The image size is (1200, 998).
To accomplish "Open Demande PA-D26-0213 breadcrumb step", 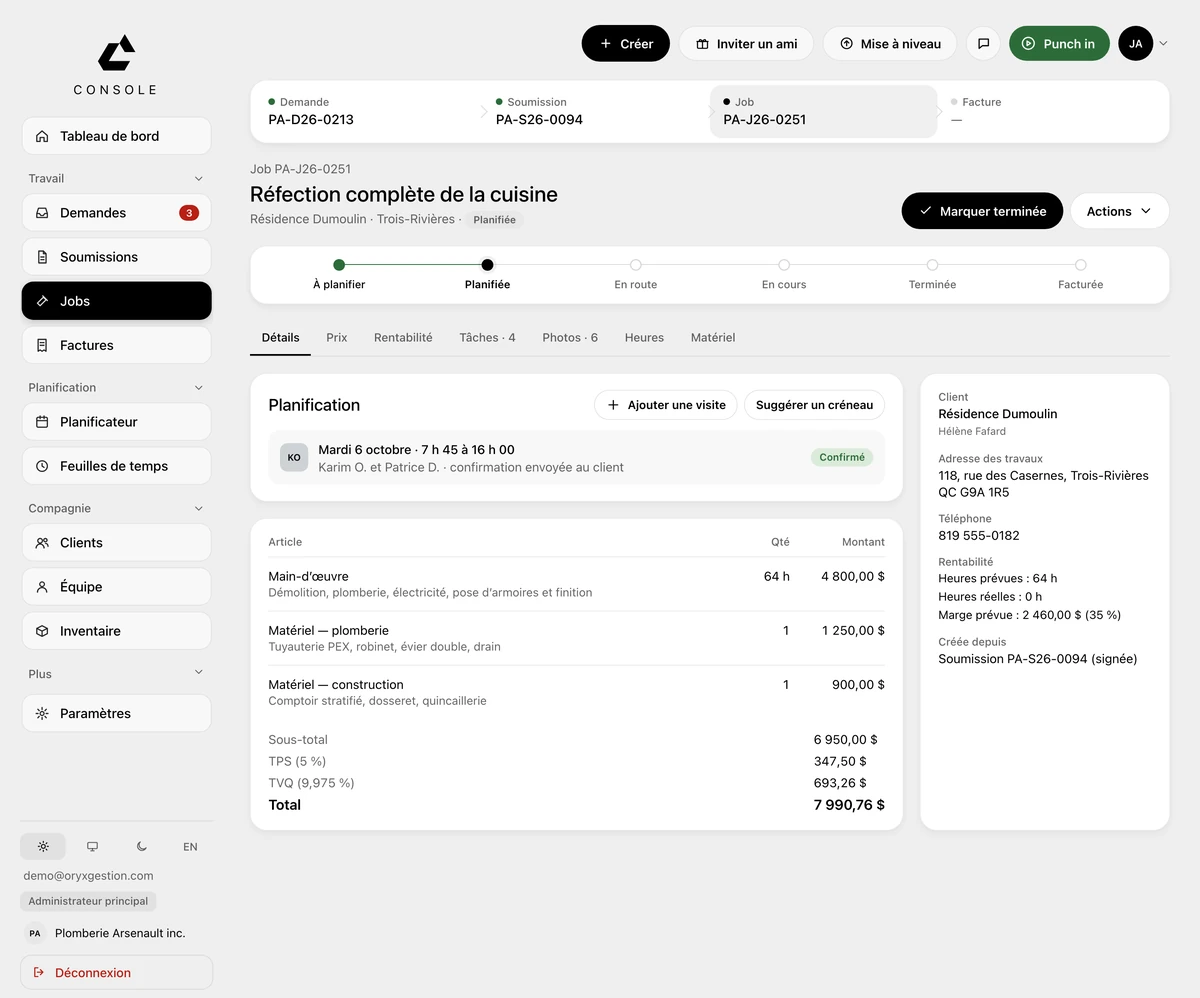I will tap(366, 111).
